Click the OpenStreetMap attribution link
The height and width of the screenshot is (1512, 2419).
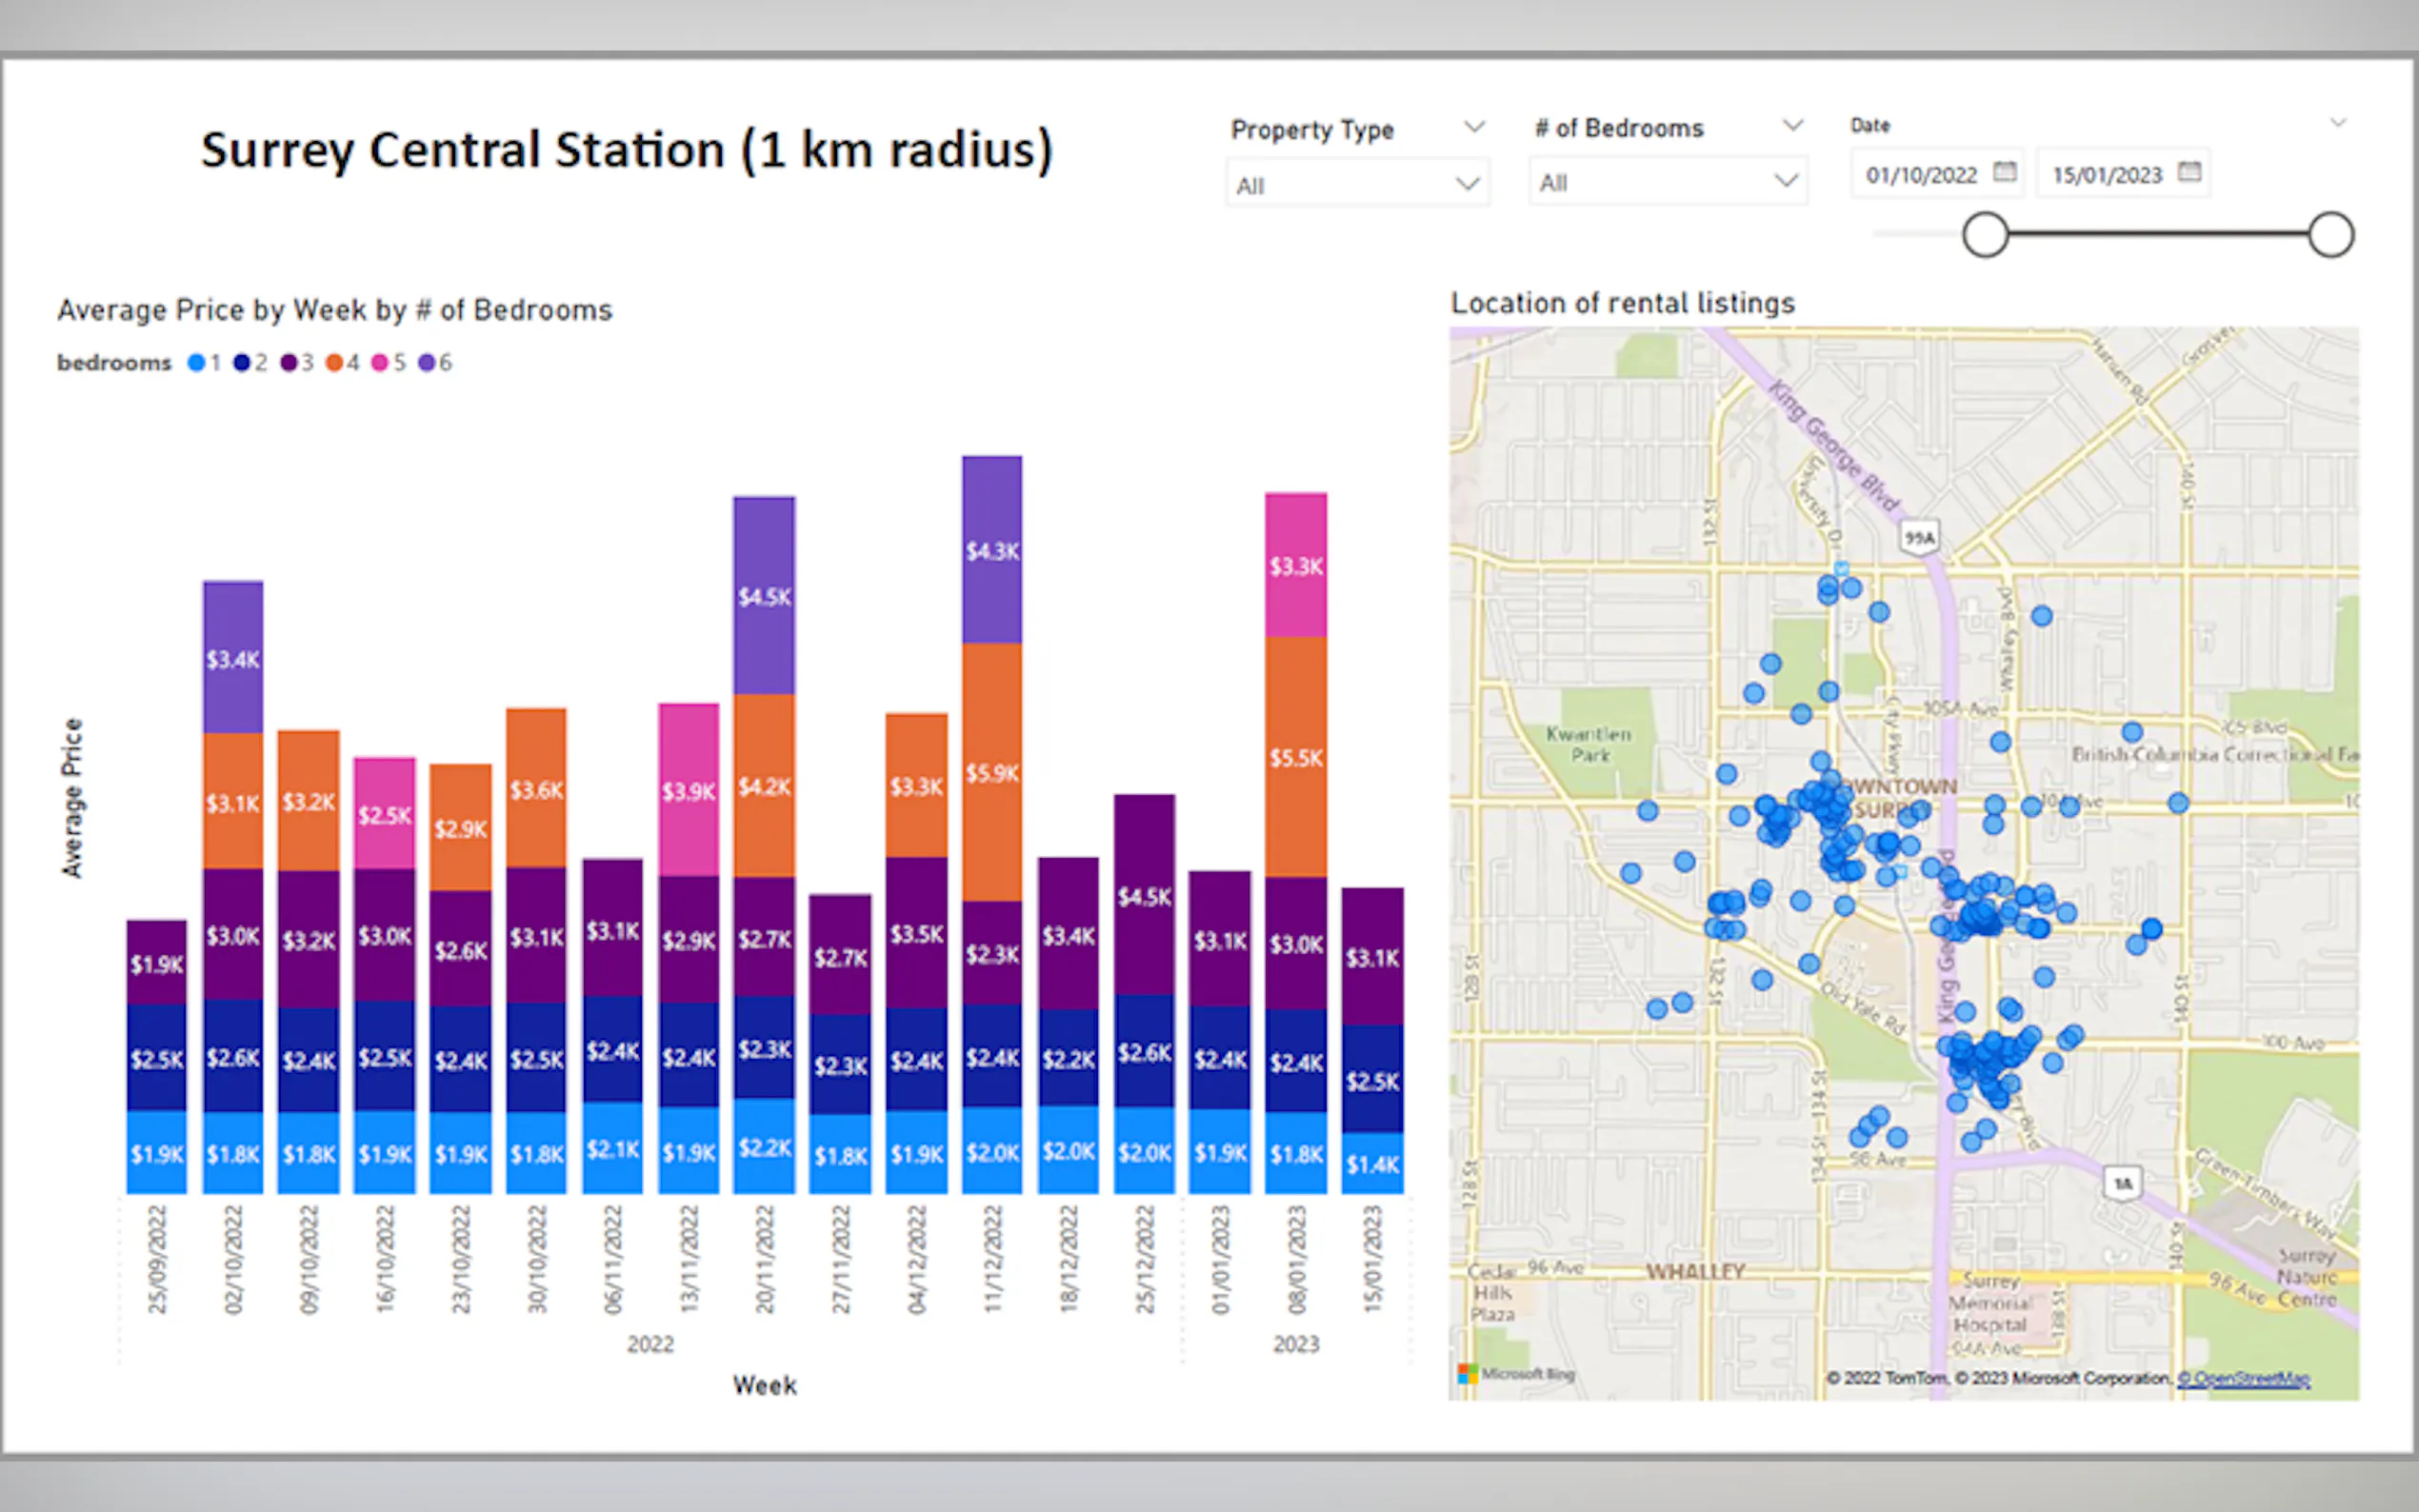coord(2243,1379)
